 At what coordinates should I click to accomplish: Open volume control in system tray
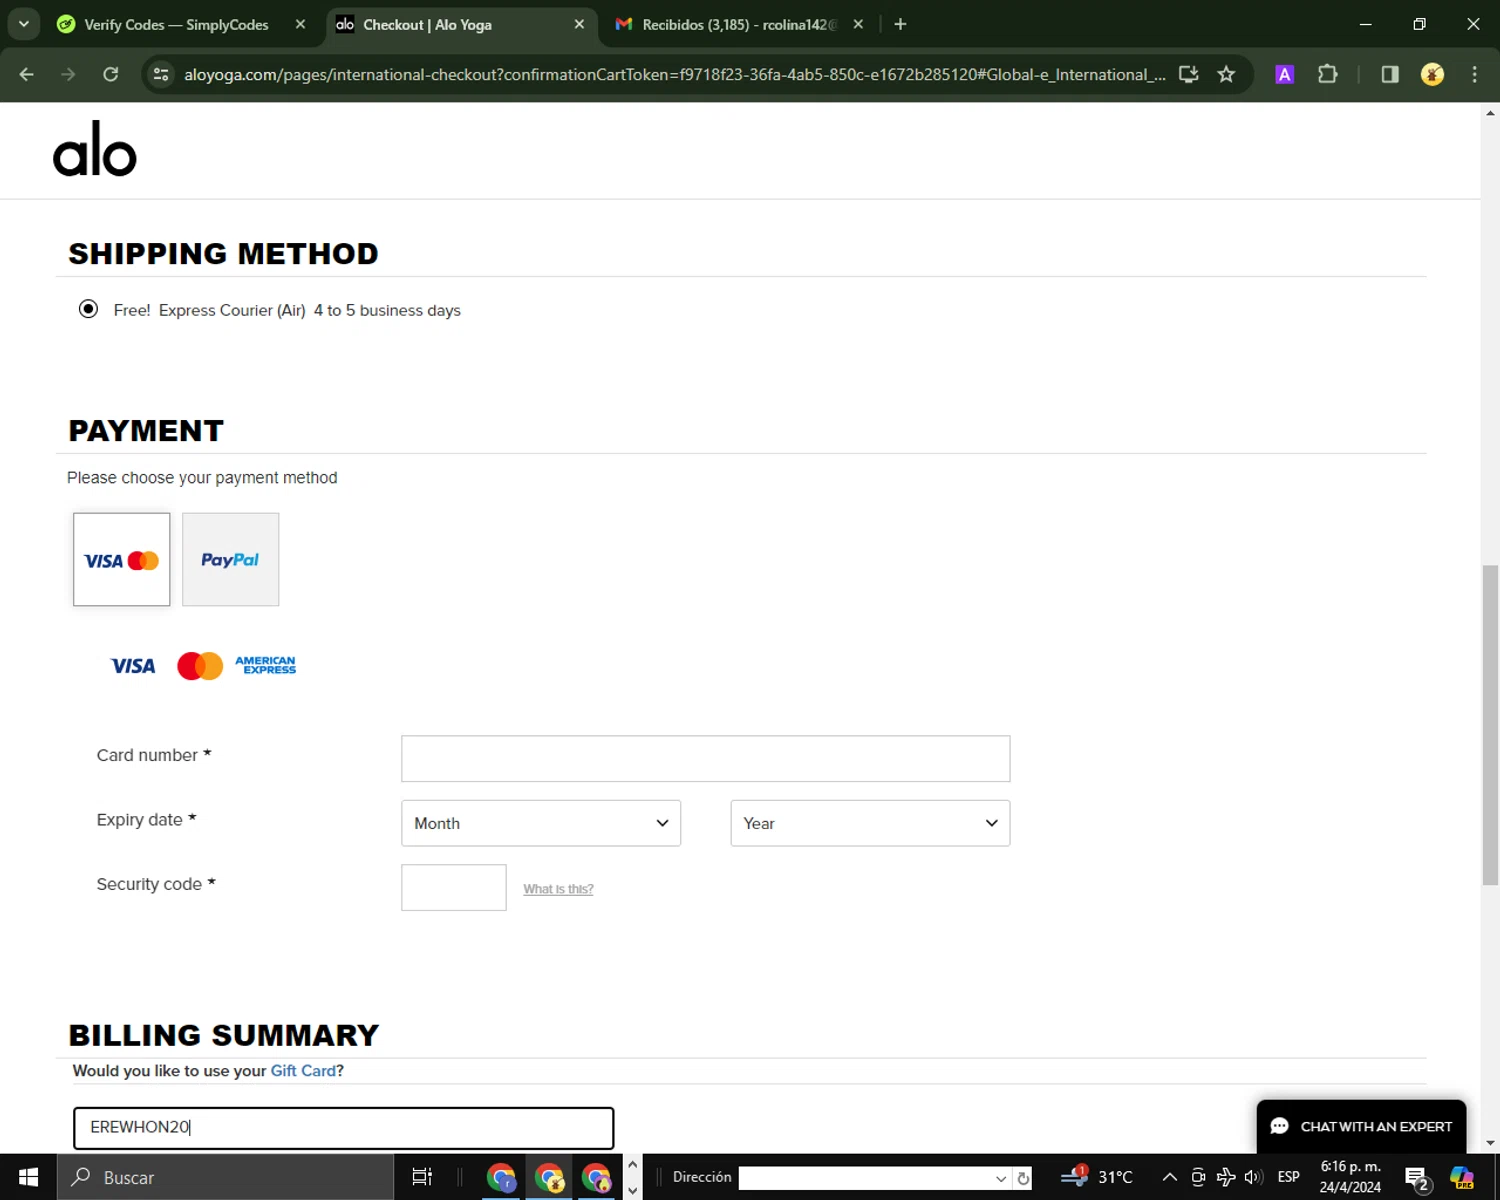1253,1177
